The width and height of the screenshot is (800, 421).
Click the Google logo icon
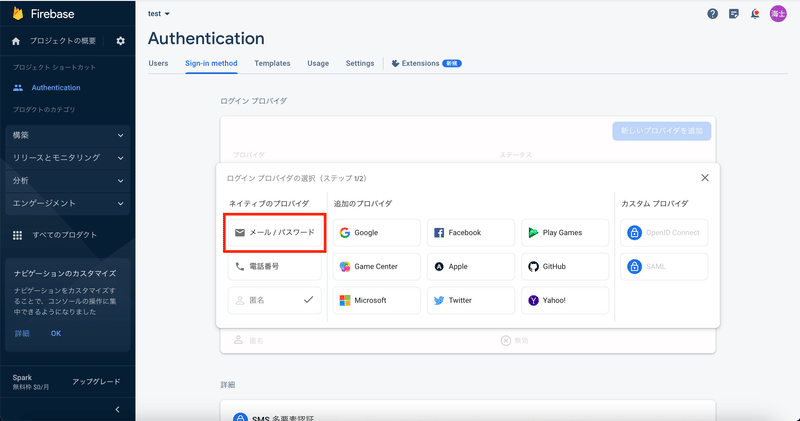coord(345,233)
